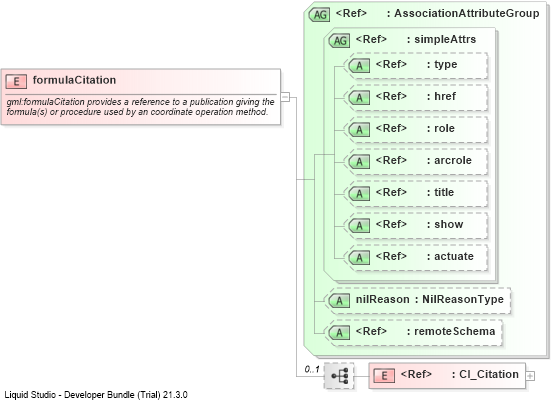Click the A icon beside nilReason attribute
Image resolution: width=553 pixels, height=400 pixels.
click(x=339, y=301)
